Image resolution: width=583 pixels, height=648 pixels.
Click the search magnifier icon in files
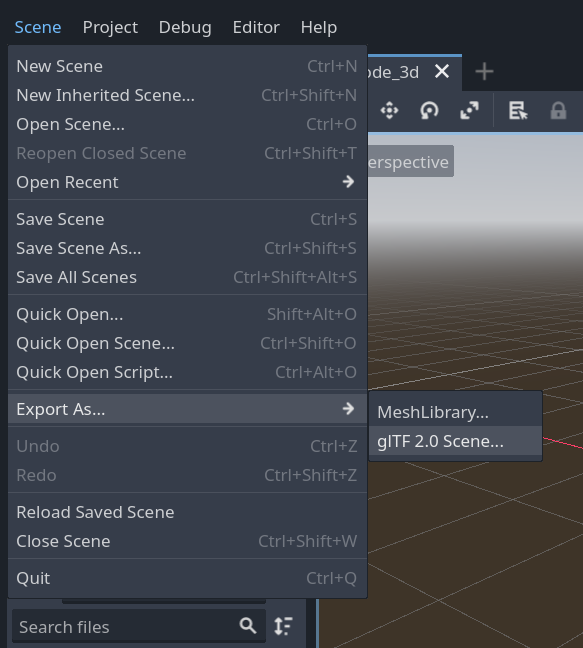[247, 626]
